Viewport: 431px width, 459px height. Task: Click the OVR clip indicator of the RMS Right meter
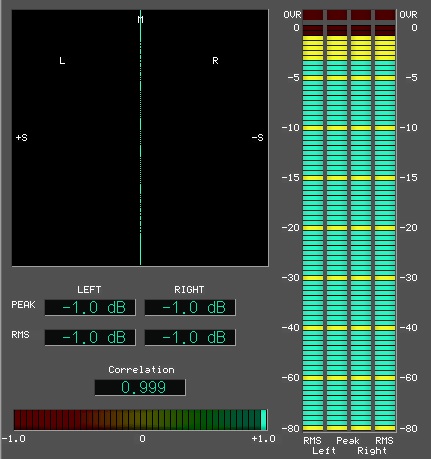[385, 15]
